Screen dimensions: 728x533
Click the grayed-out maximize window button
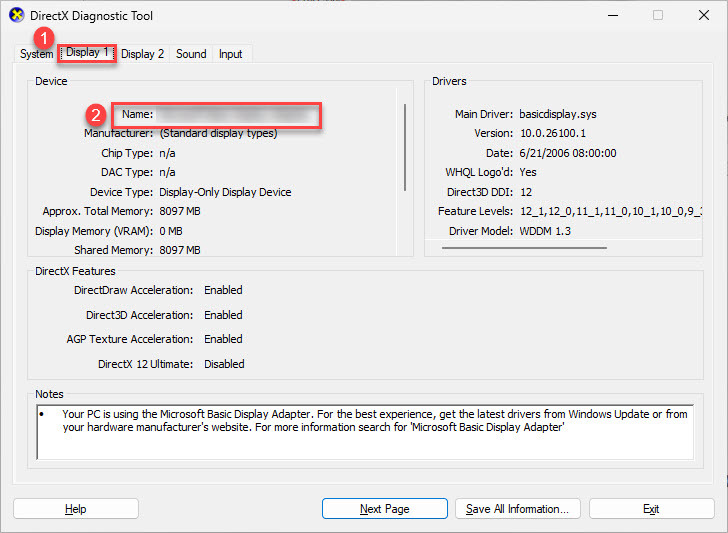pyautogui.click(x=657, y=16)
